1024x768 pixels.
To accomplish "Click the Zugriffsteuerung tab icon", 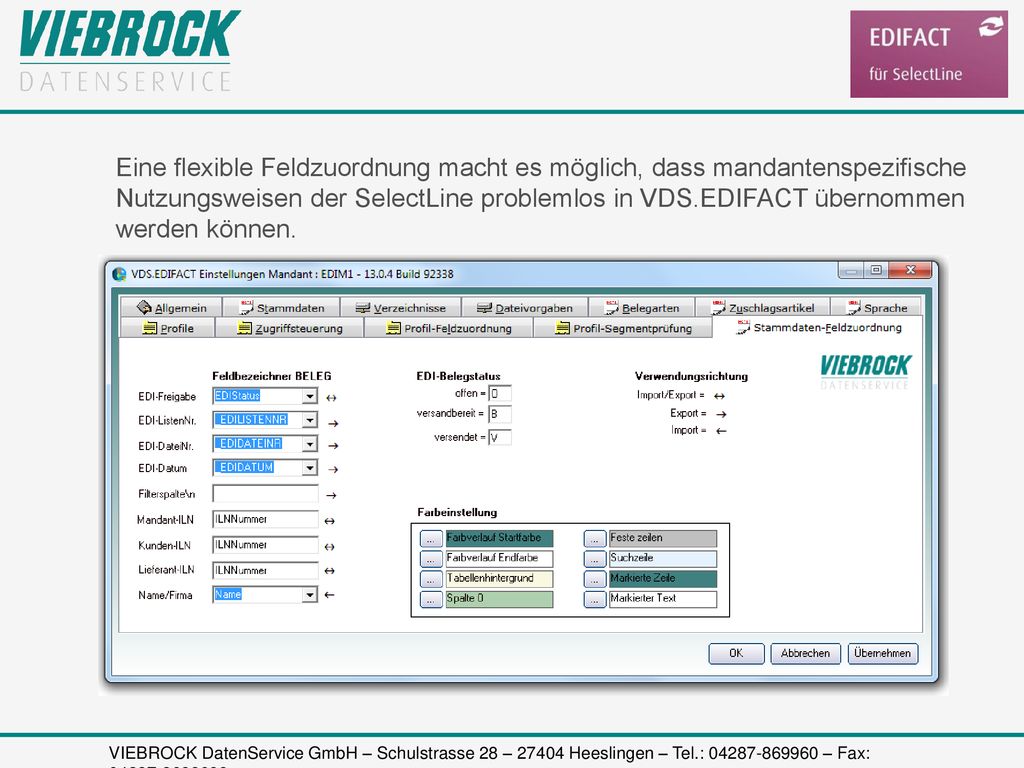I will click(x=244, y=328).
